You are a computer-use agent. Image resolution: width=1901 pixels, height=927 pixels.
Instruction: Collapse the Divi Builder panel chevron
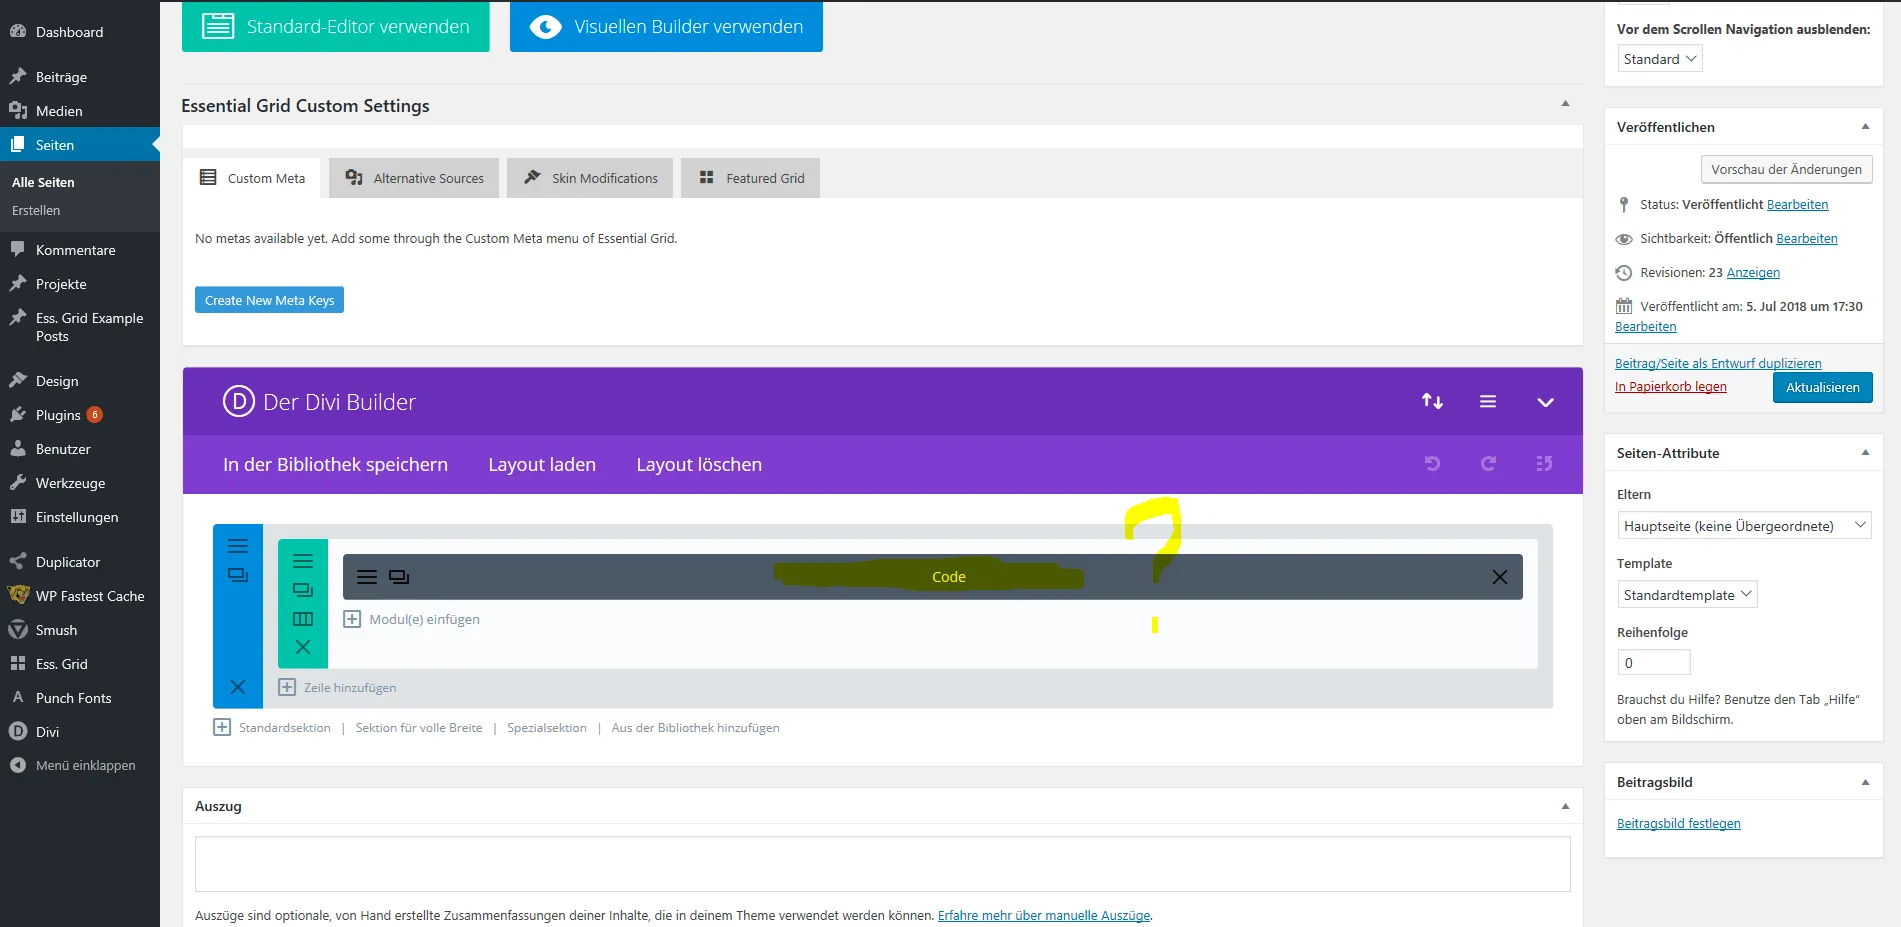pos(1545,402)
